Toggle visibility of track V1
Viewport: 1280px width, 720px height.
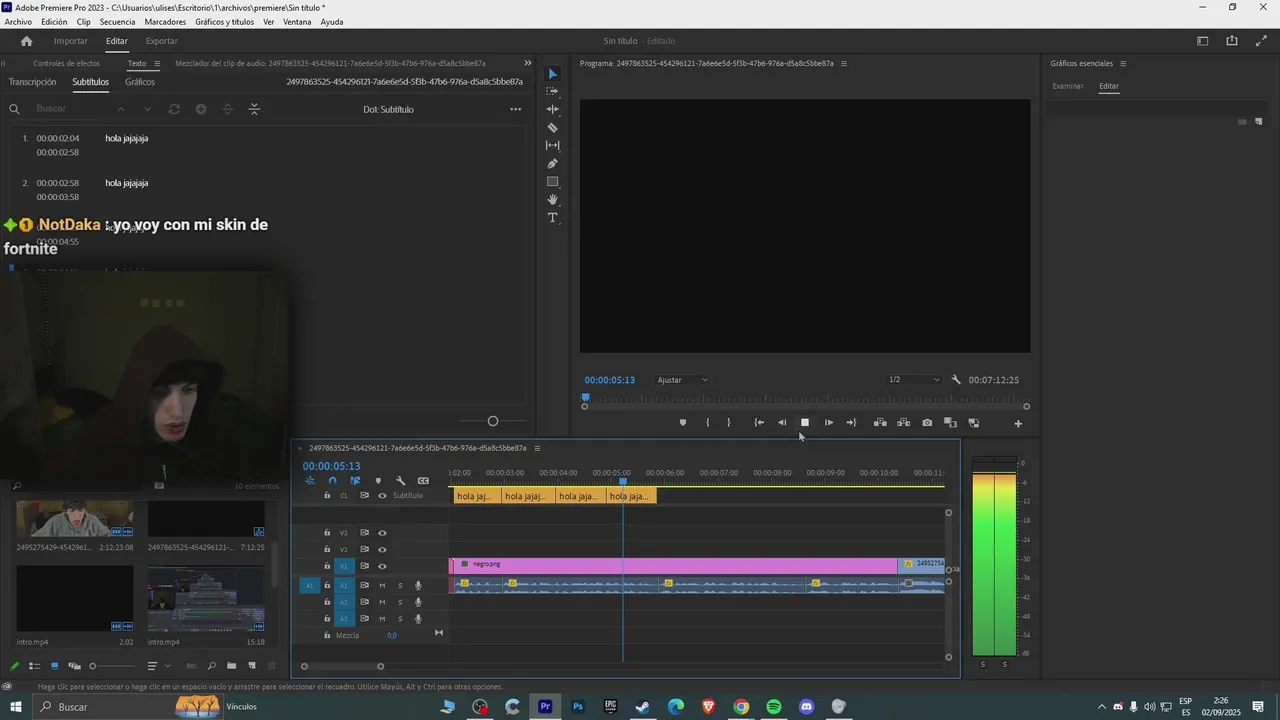click(x=382, y=566)
